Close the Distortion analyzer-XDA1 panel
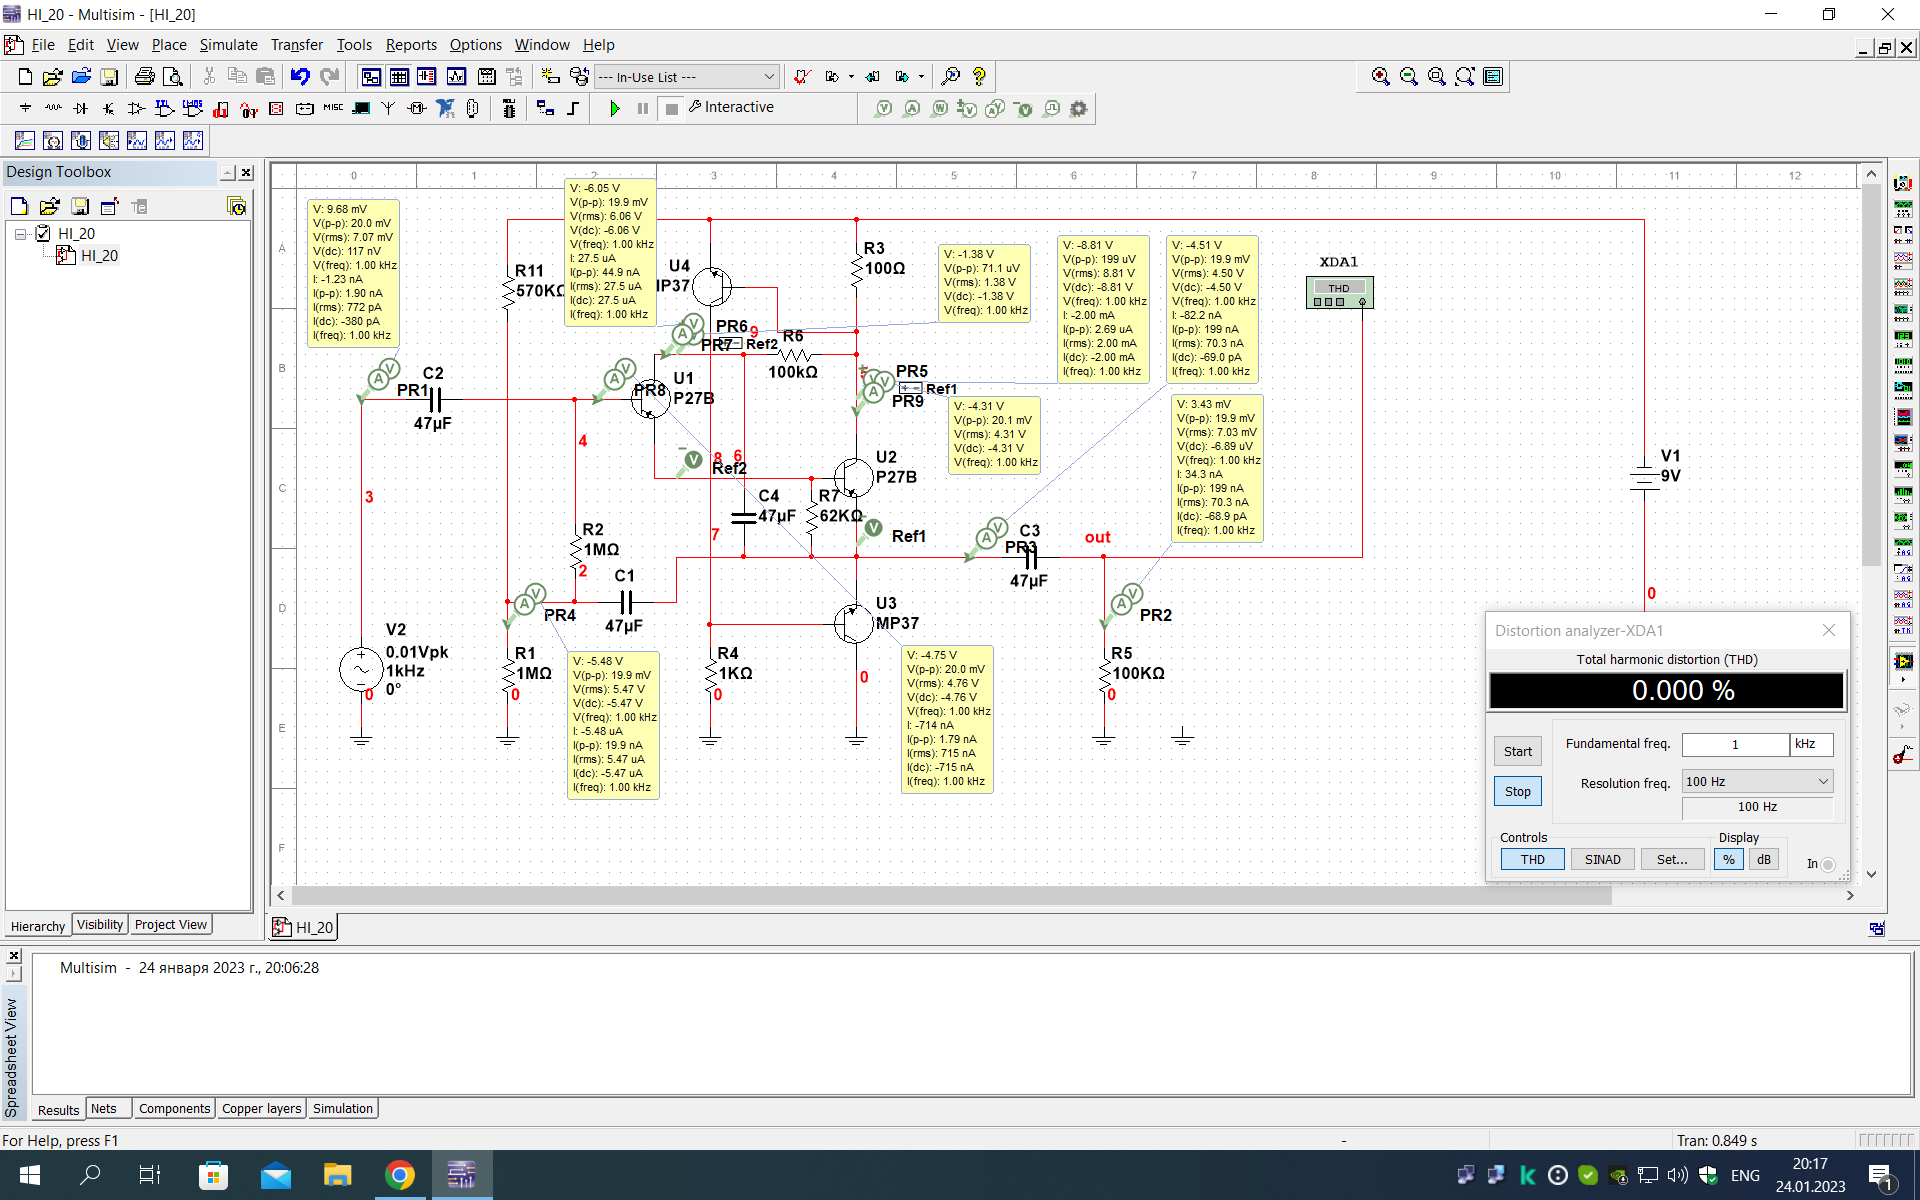The height and width of the screenshot is (1200, 1920). coord(1829,630)
